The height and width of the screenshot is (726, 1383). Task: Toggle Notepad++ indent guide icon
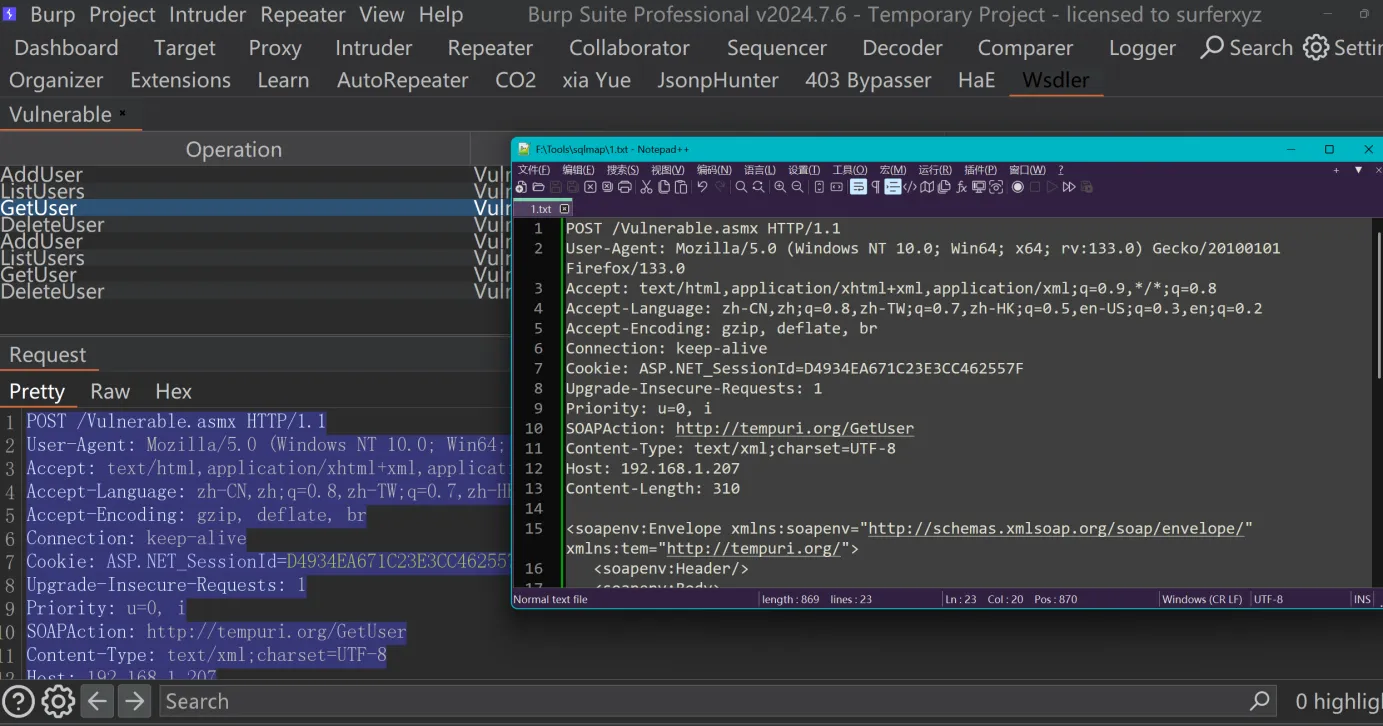pos(892,187)
